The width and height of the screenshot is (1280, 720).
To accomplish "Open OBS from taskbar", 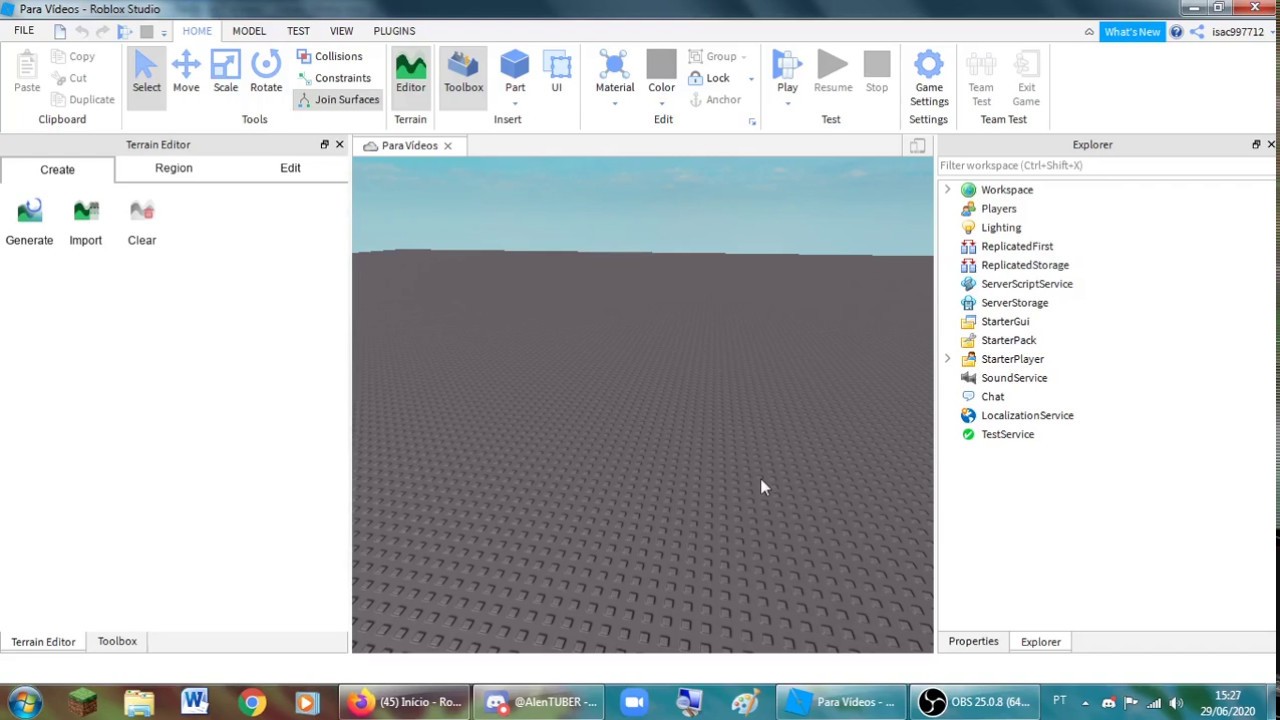I will (x=976, y=702).
